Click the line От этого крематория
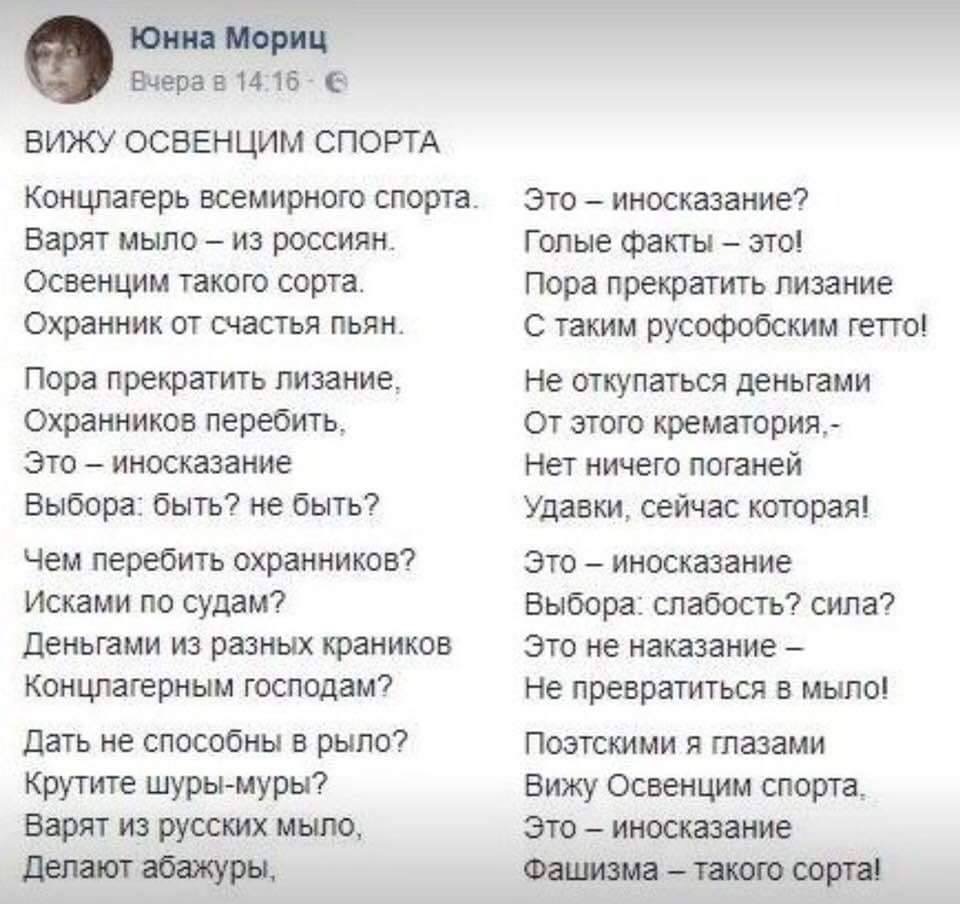Screen dimensions: 960x904 pos(682,424)
